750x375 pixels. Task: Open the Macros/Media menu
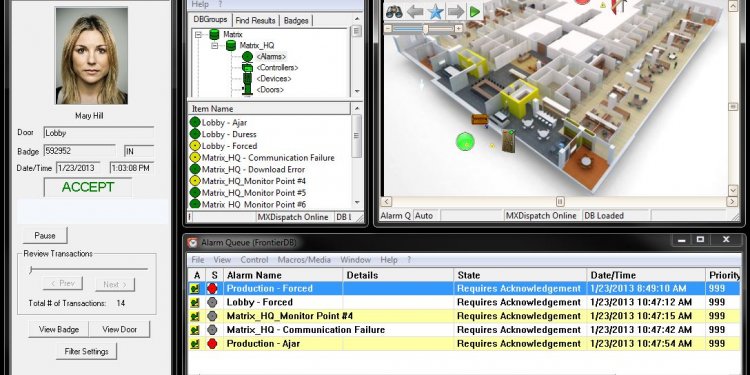[x=304, y=260]
